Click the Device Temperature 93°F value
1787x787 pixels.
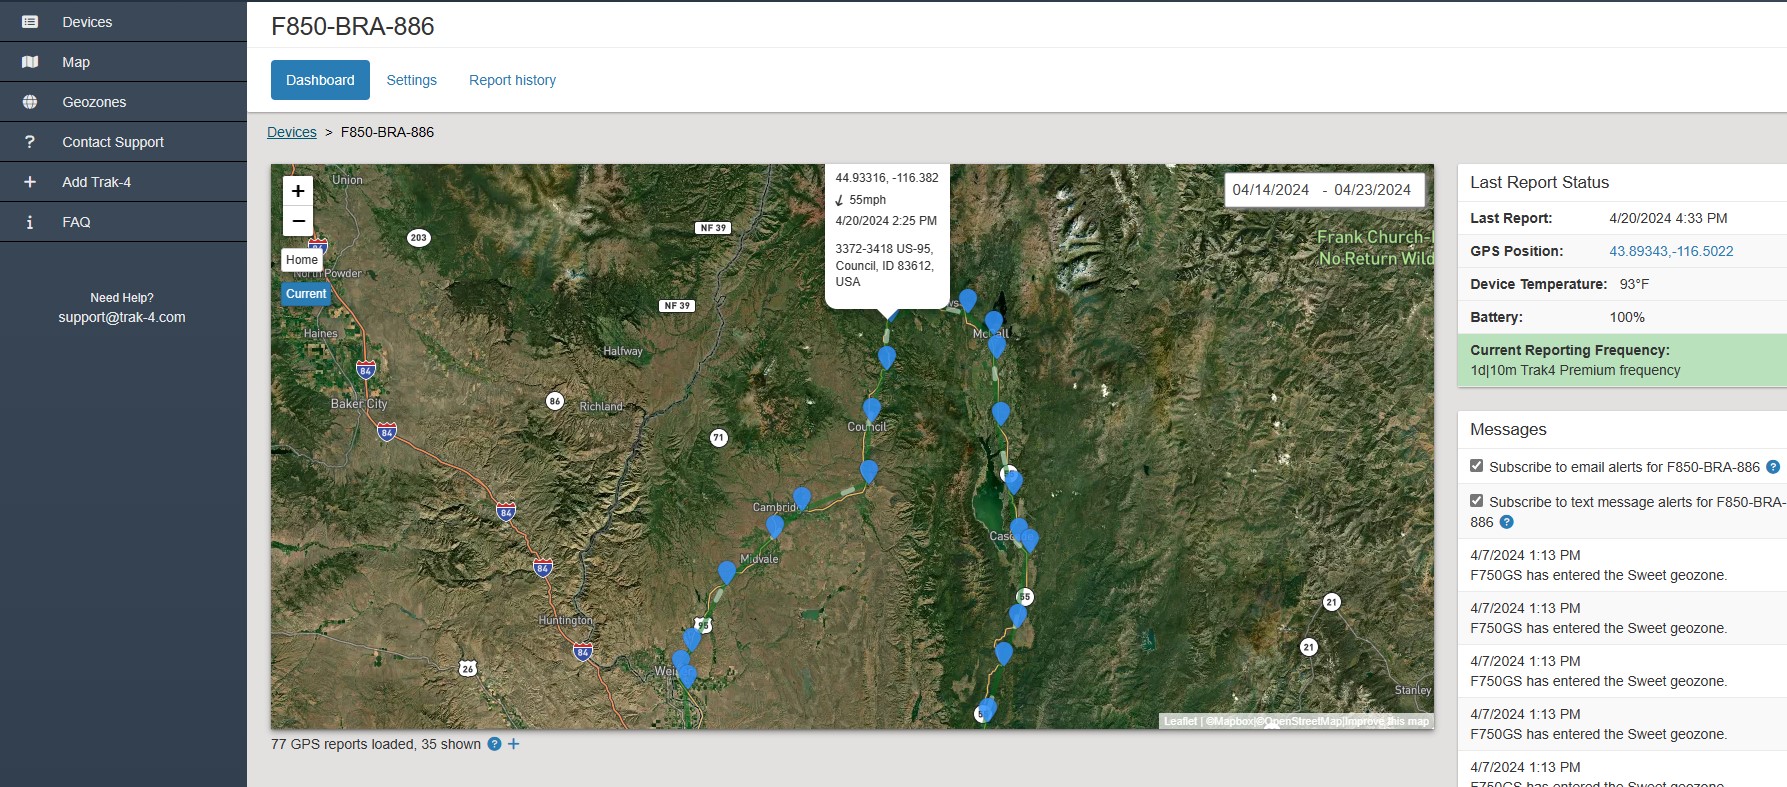click(x=1634, y=284)
